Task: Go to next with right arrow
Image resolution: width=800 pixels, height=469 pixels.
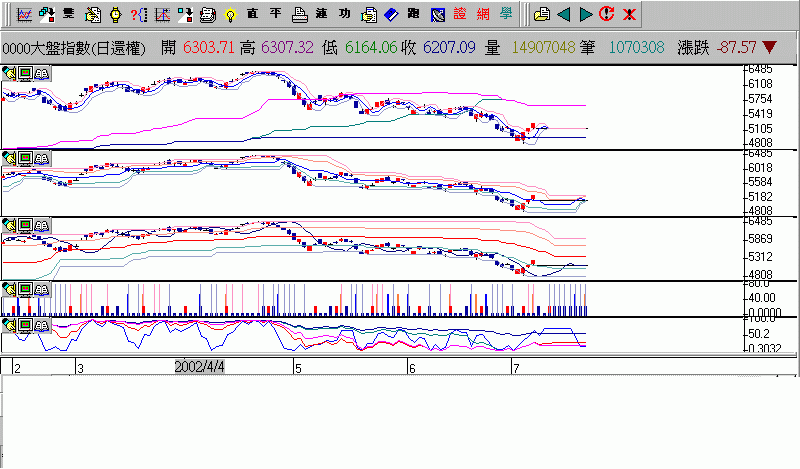Action: coord(585,14)
